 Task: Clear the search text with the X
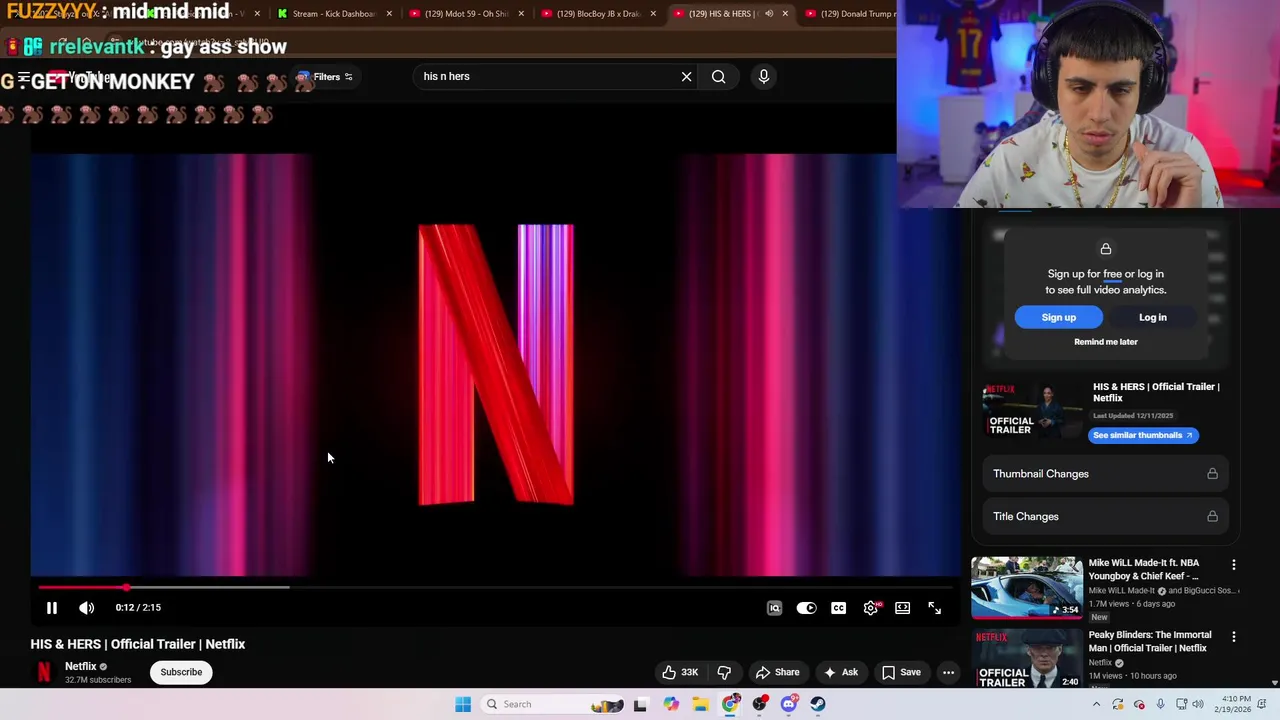tap(686, 76)
